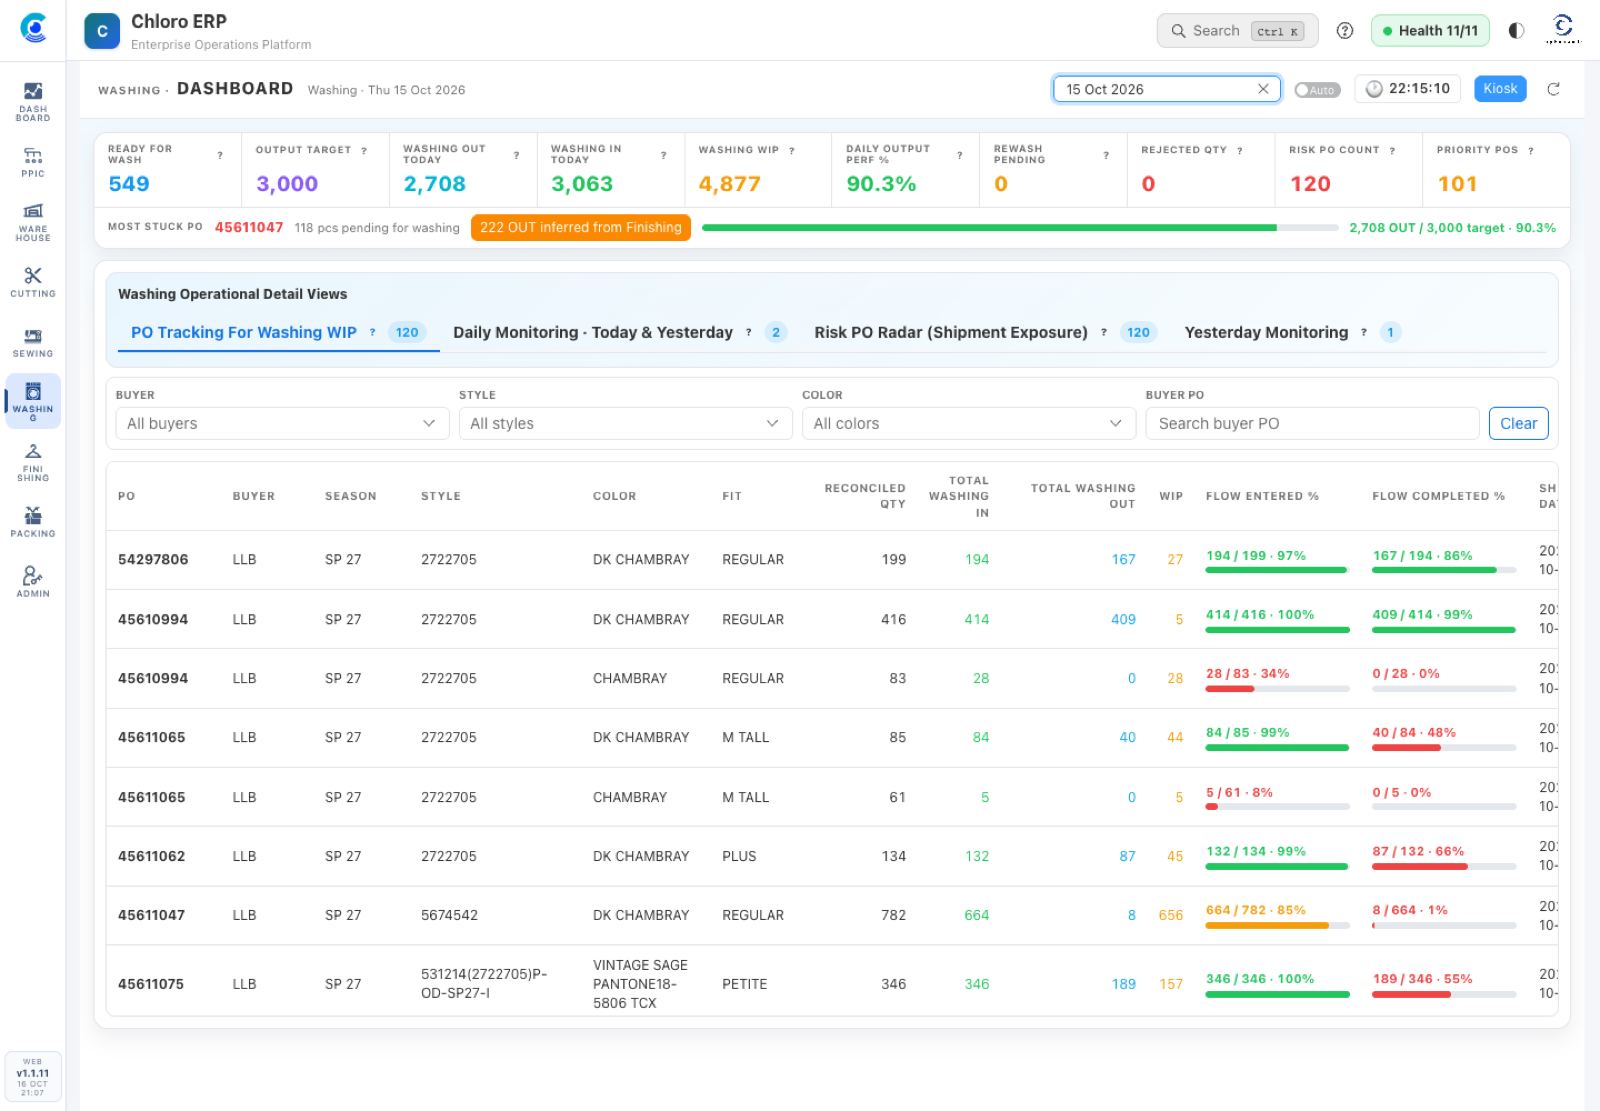
Task: Switch to Daily Monitoring Today & Yesterday tab
Action: point(620,332)
